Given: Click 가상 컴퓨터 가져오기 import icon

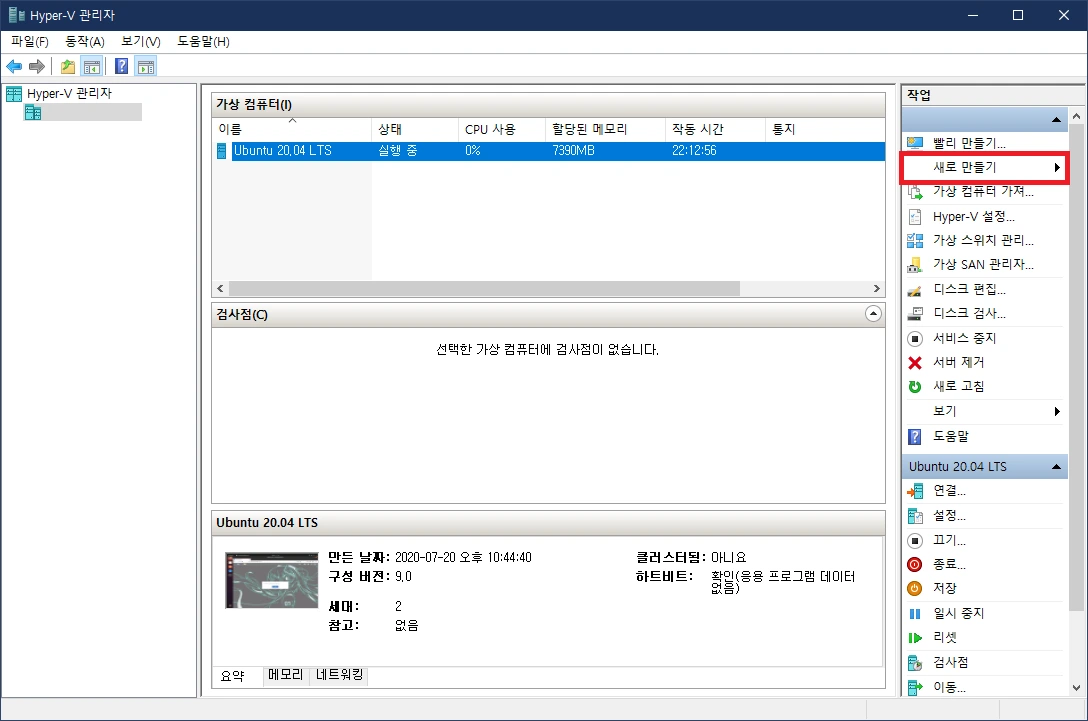Looking at the screenshot, I should point(915,192).
